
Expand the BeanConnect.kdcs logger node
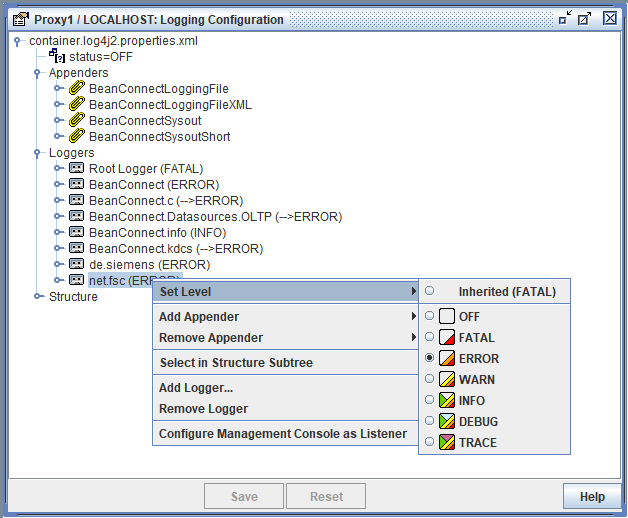click(x=59, y=249)
